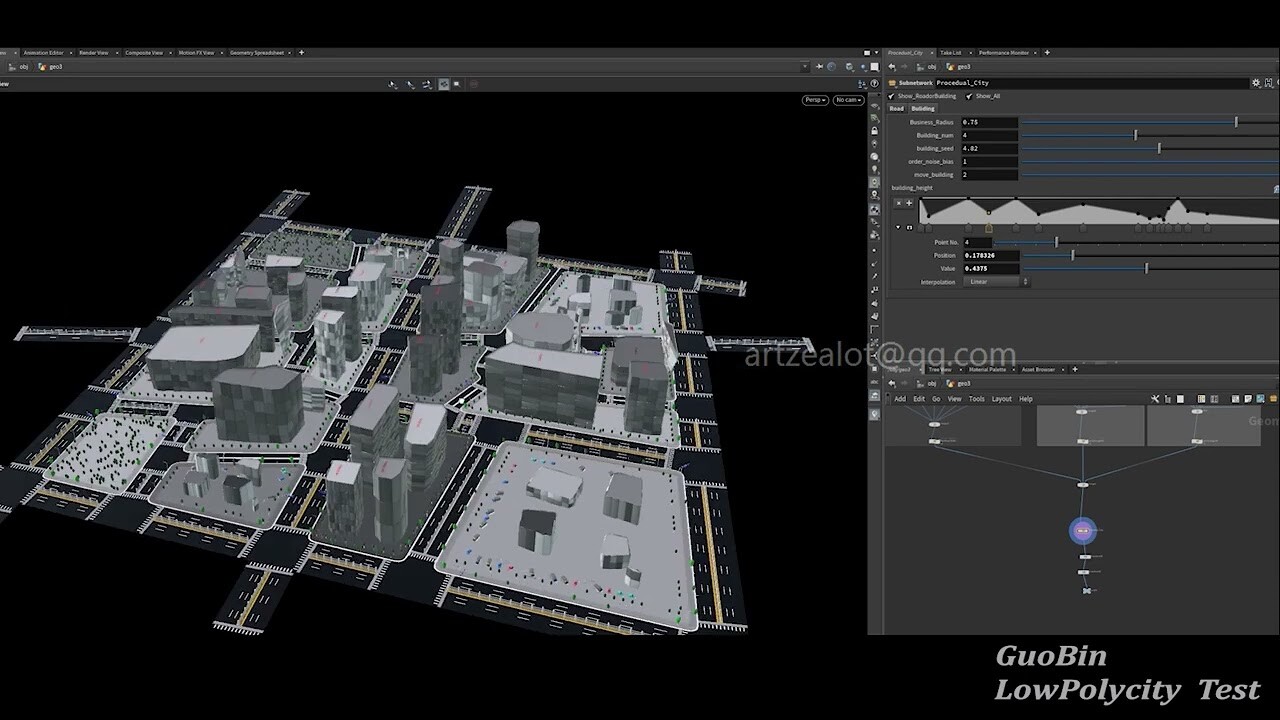Toggle the reference flag icon left of the ramp curve
This screenshot has height=720, width=1280.
pyautogui.click(x=910, y=227)
